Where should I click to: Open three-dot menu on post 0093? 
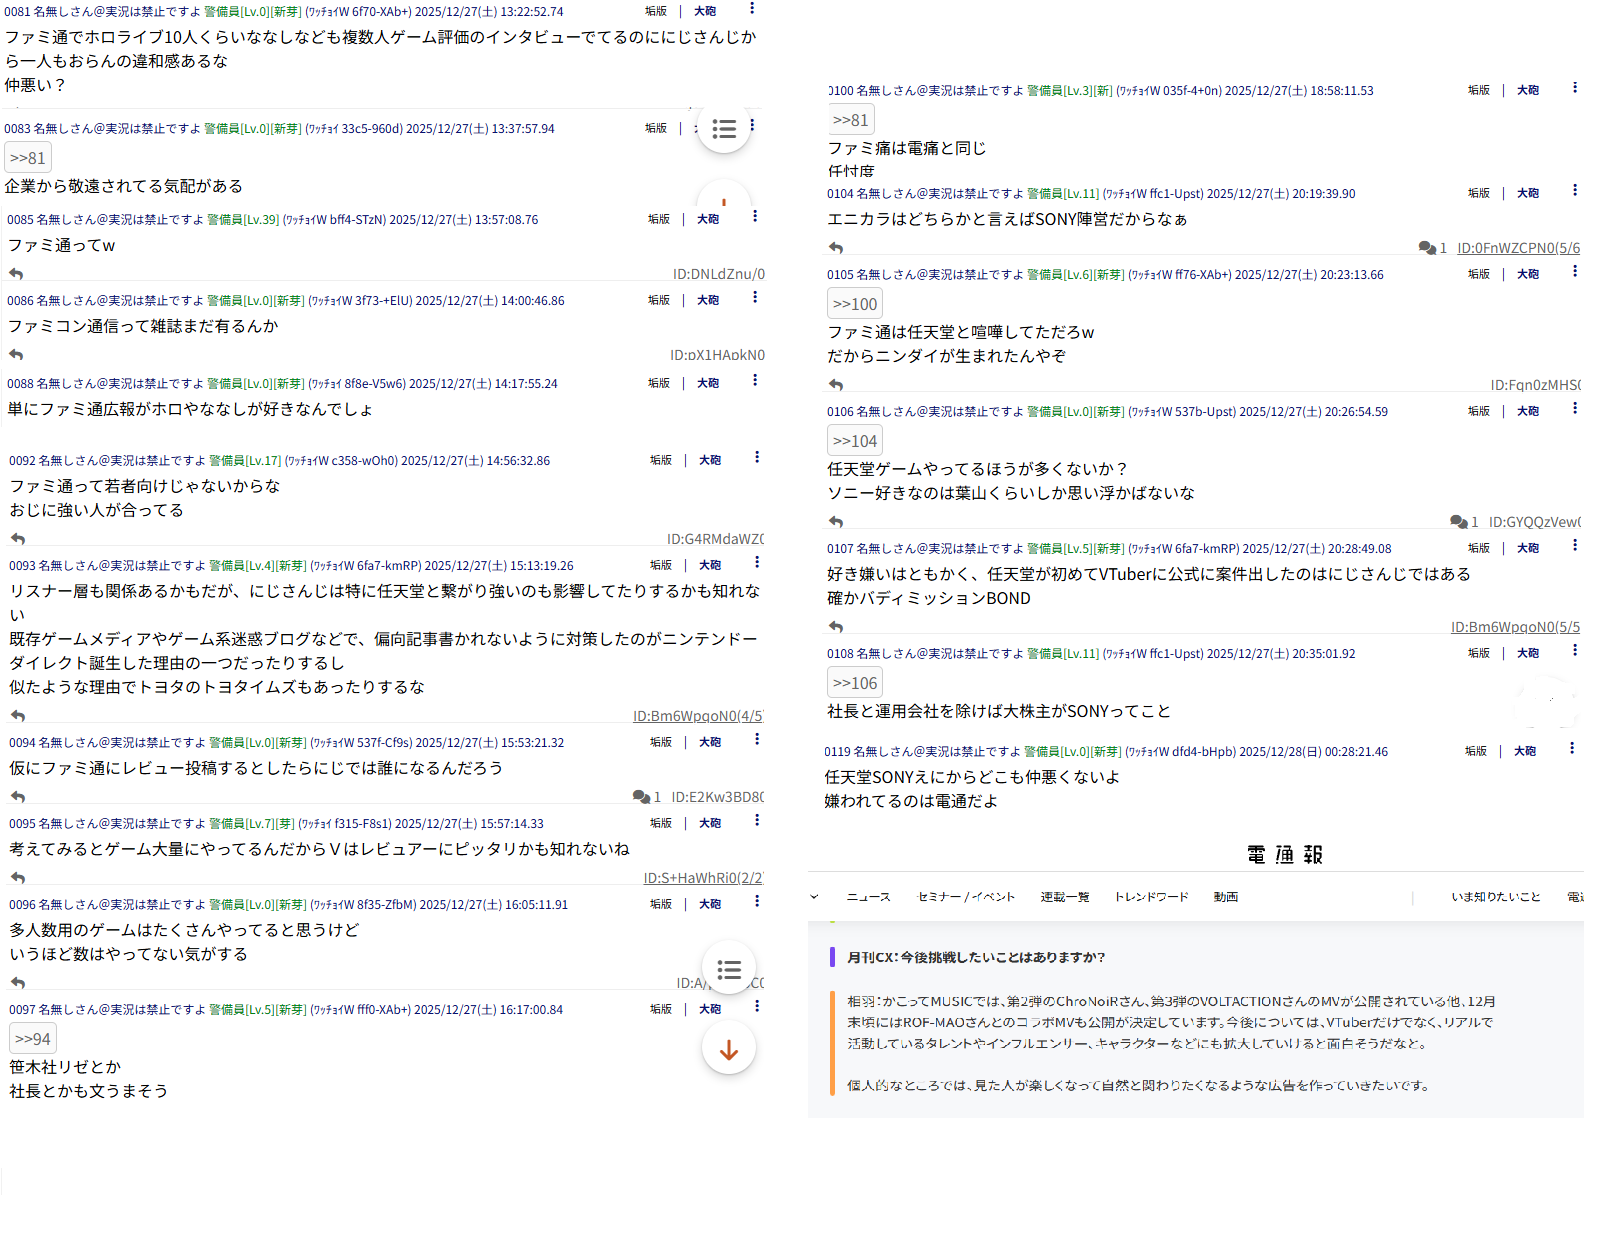(757, 563)
